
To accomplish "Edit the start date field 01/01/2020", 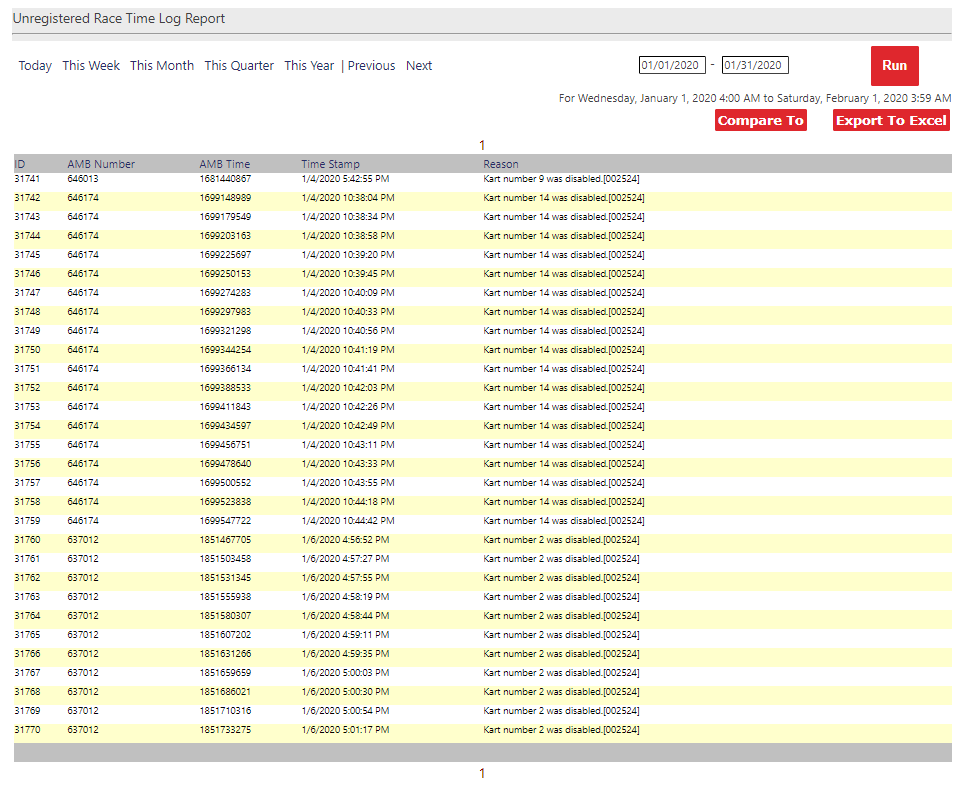I will [672, 65].
